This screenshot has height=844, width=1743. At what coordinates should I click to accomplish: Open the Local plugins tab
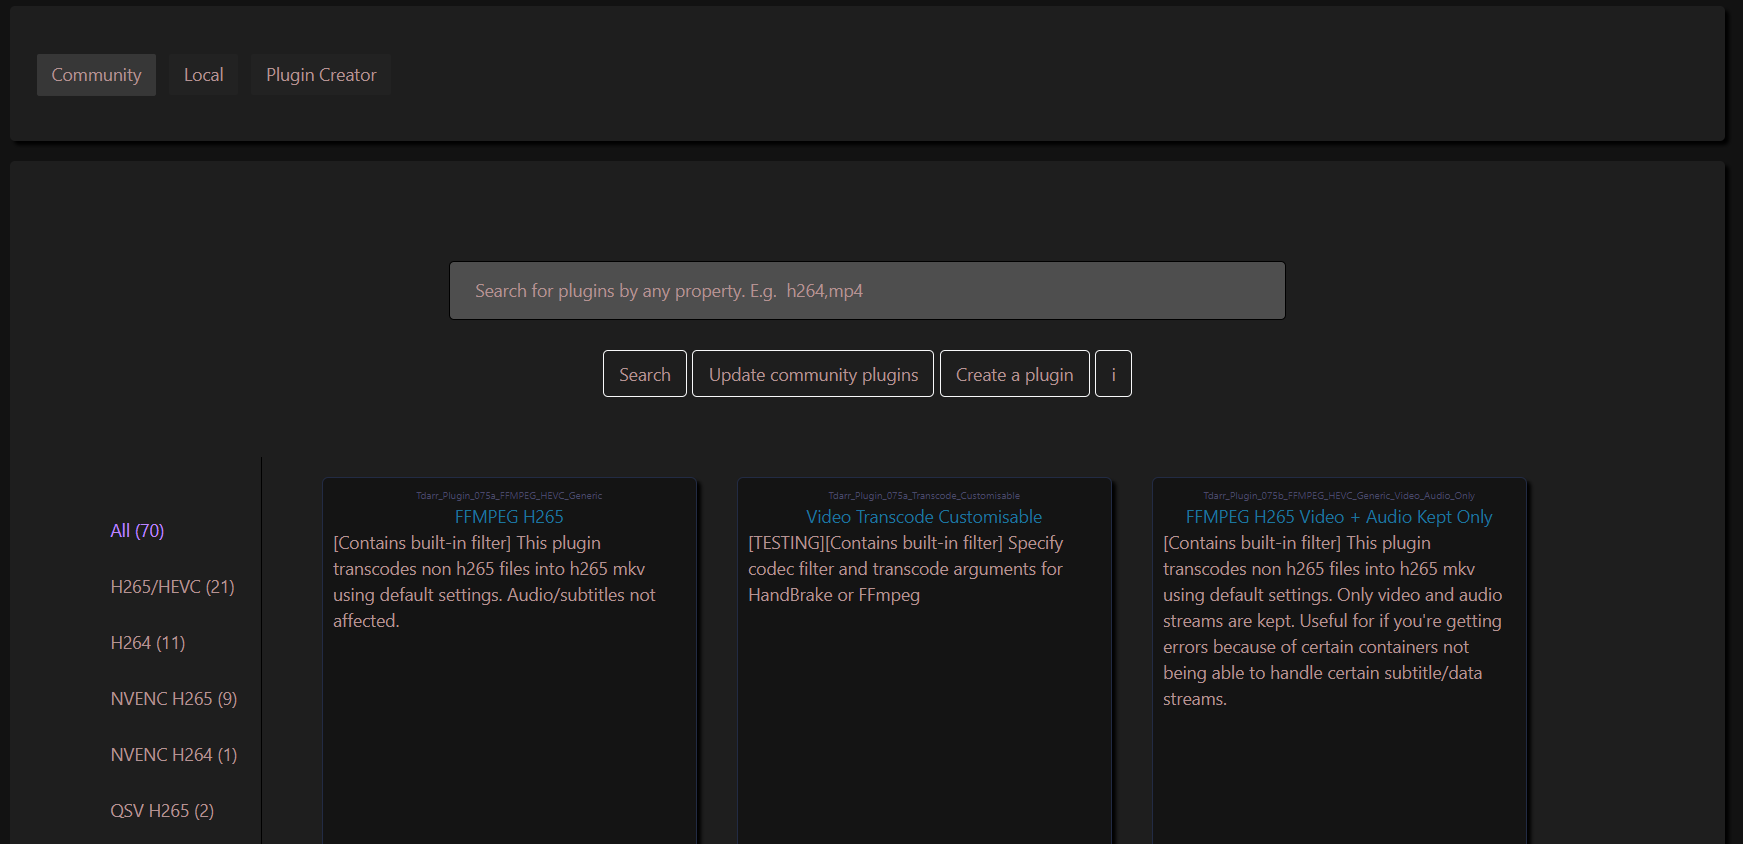pos(203,75)
